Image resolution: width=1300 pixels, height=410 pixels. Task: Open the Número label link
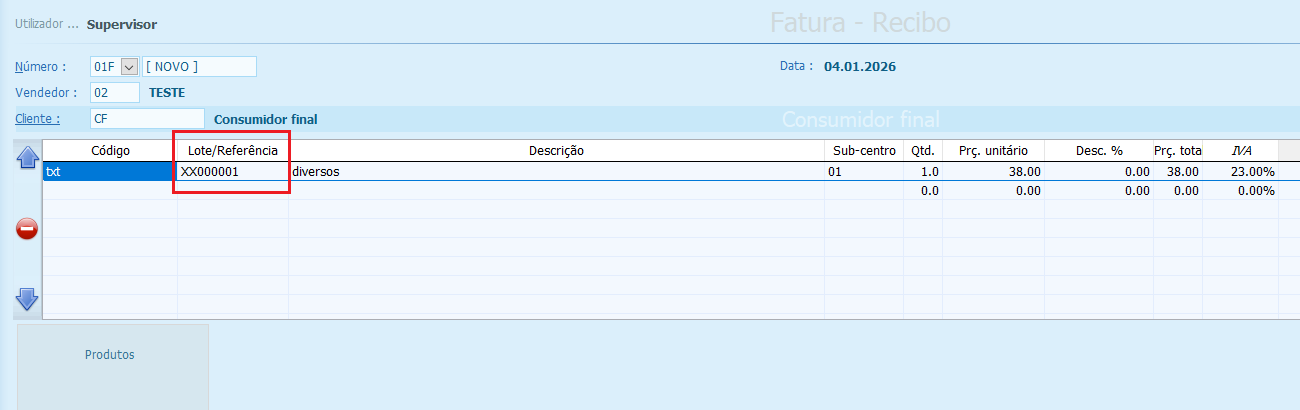(x=40, y=67)
